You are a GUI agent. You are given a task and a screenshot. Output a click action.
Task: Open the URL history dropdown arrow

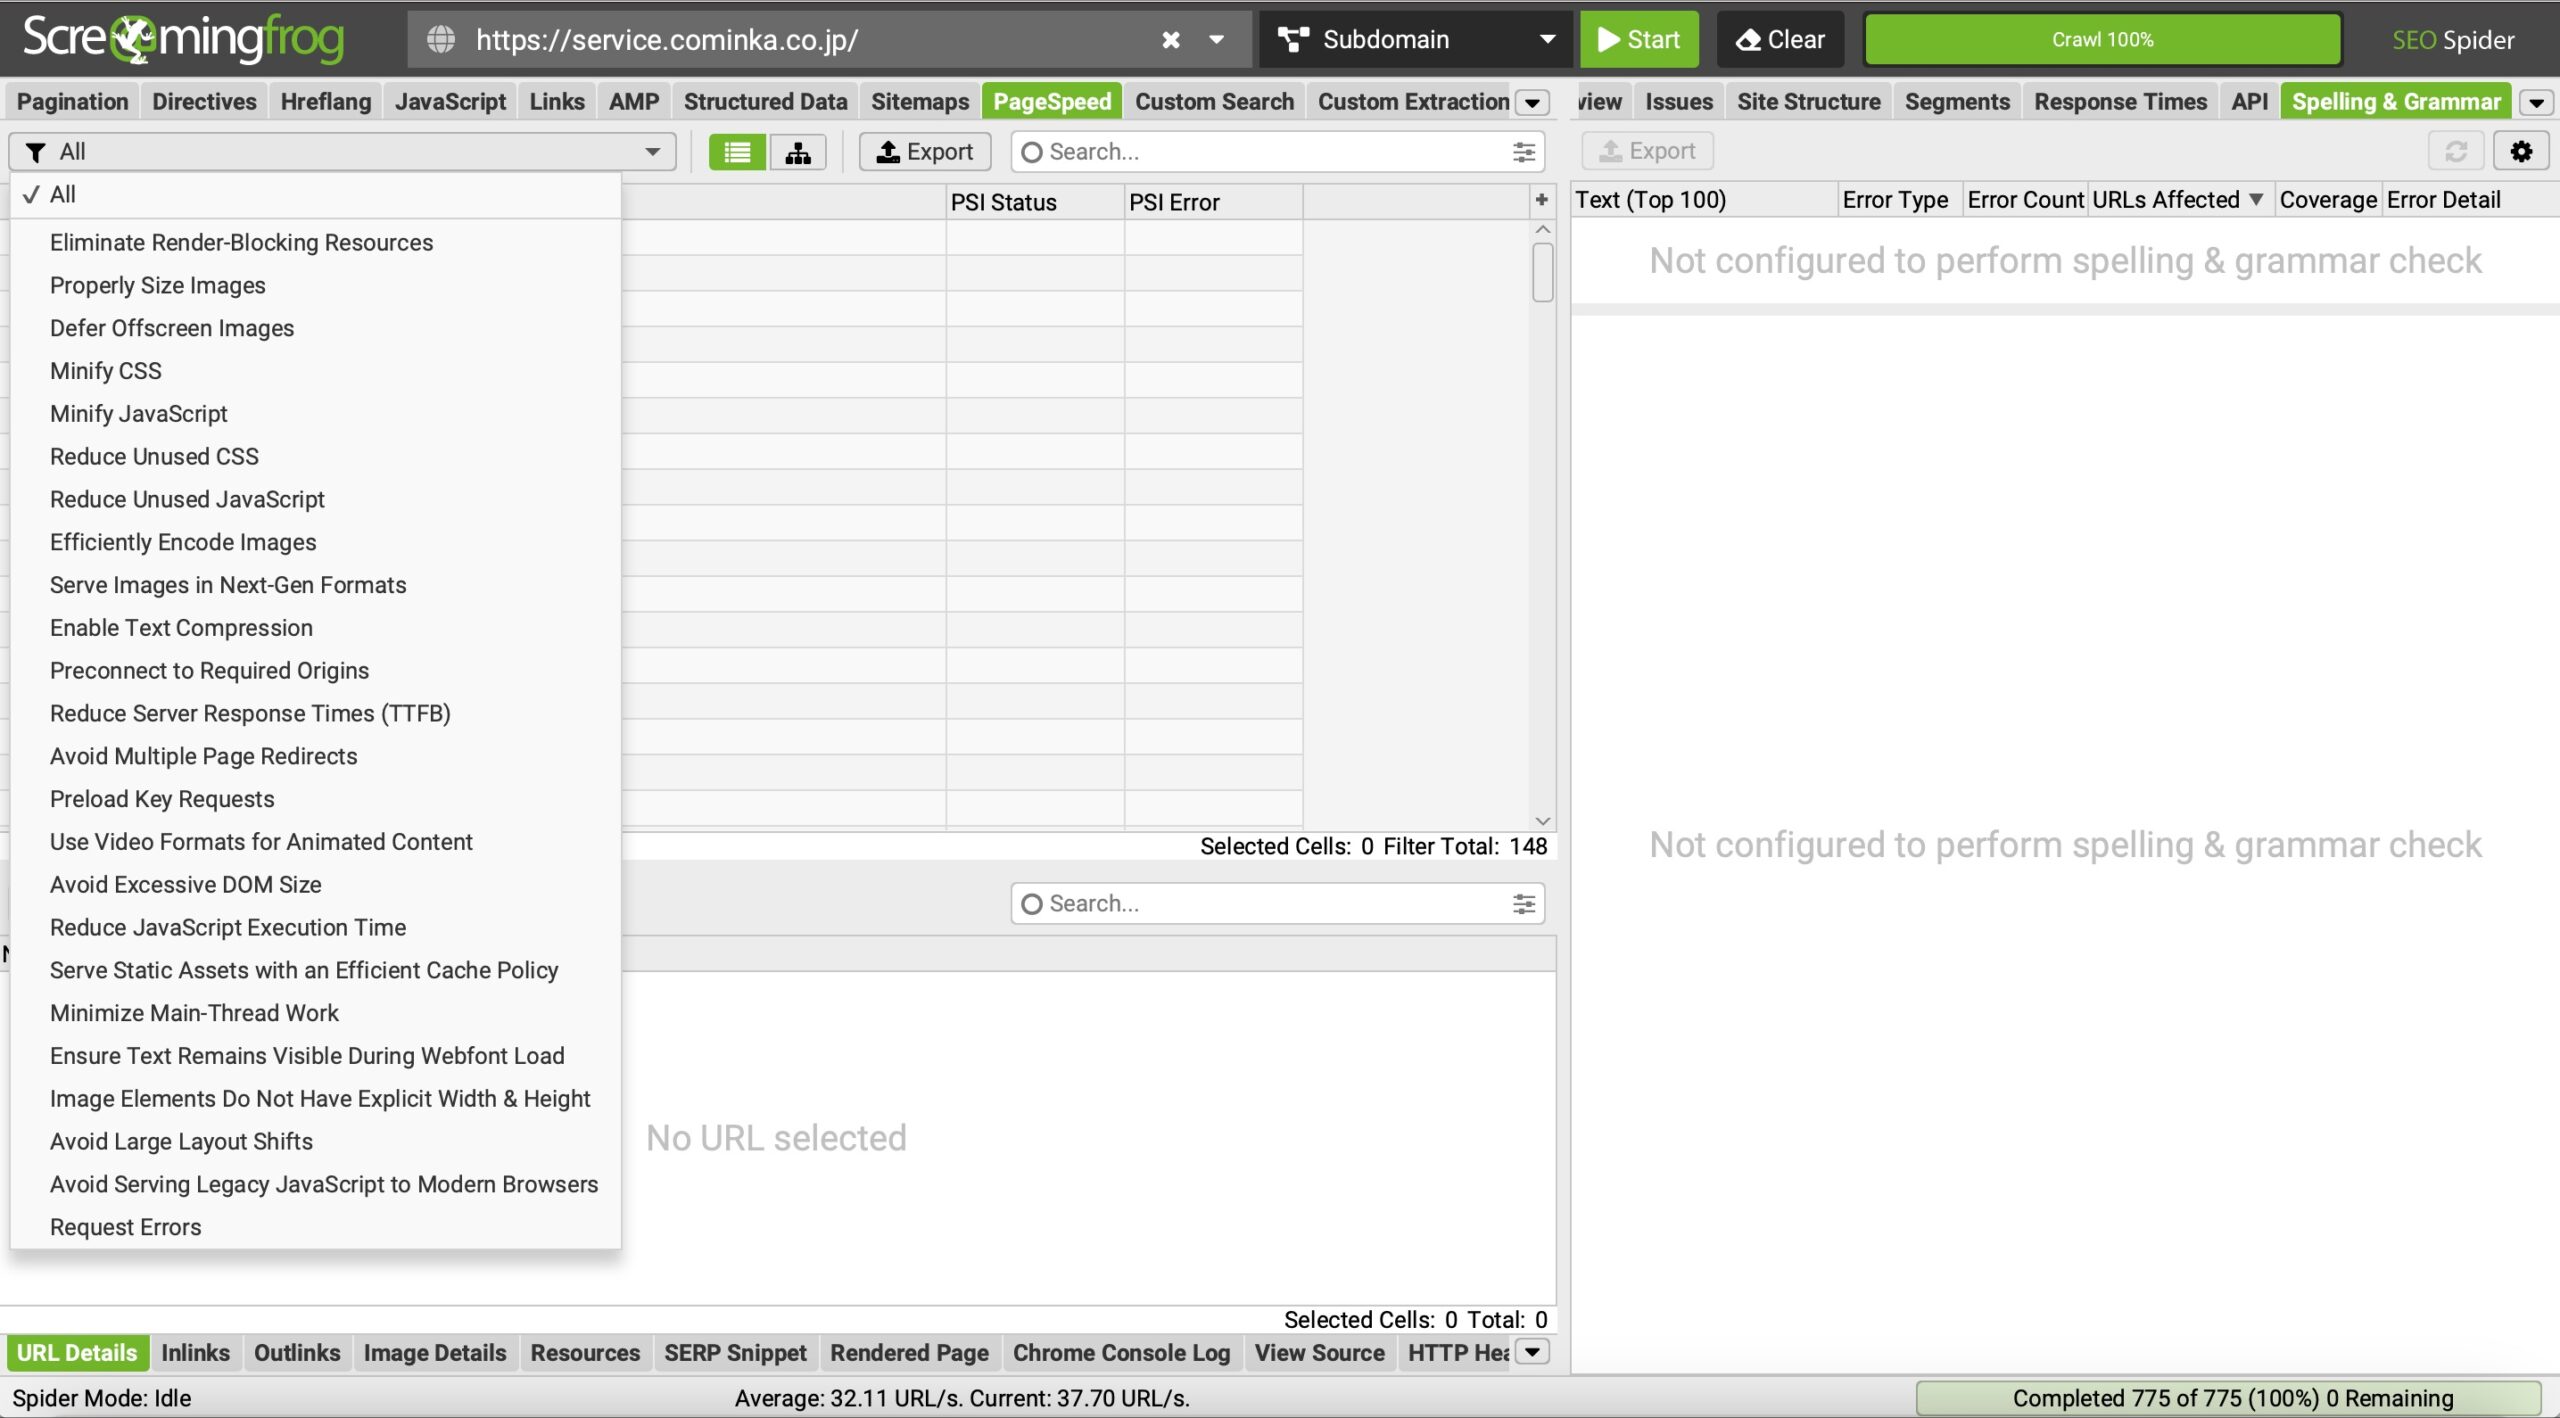point(1216,40)
